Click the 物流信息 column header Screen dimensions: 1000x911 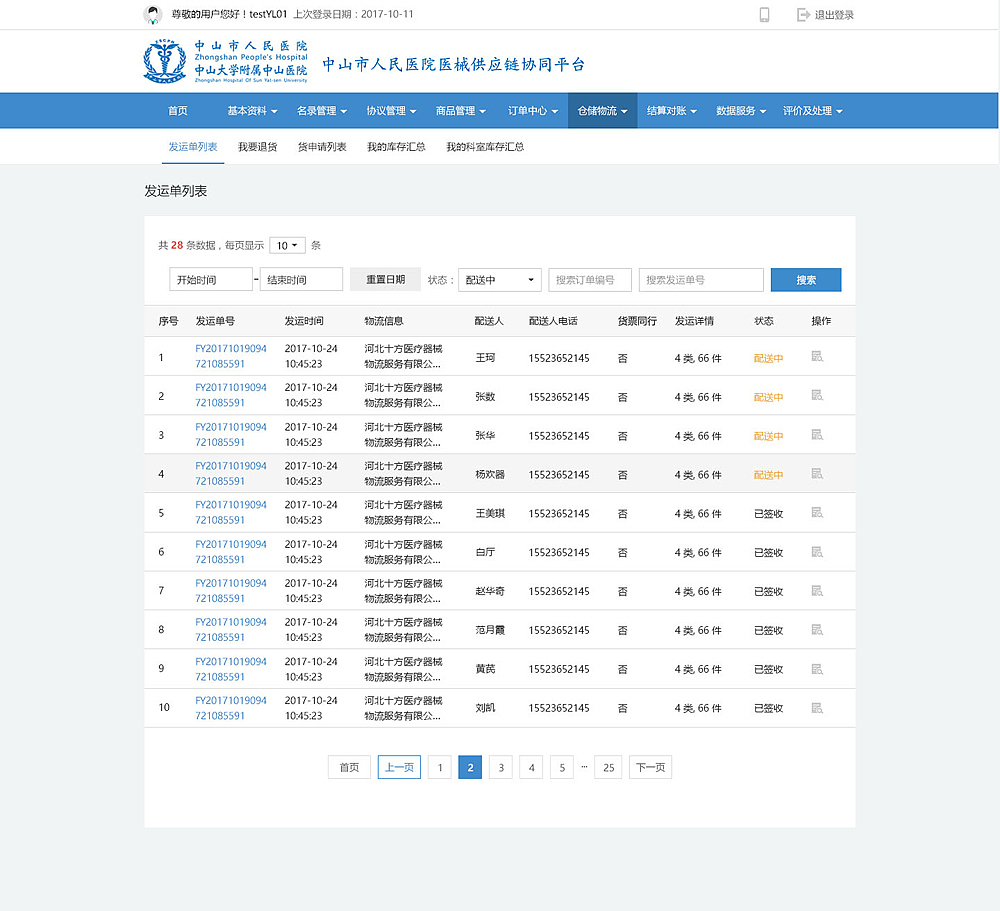[x=384, y=321]
